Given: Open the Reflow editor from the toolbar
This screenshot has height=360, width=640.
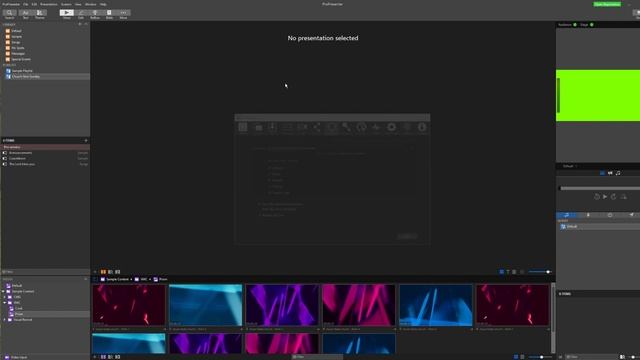Looking at the screenshot, I should coord(95,14).
